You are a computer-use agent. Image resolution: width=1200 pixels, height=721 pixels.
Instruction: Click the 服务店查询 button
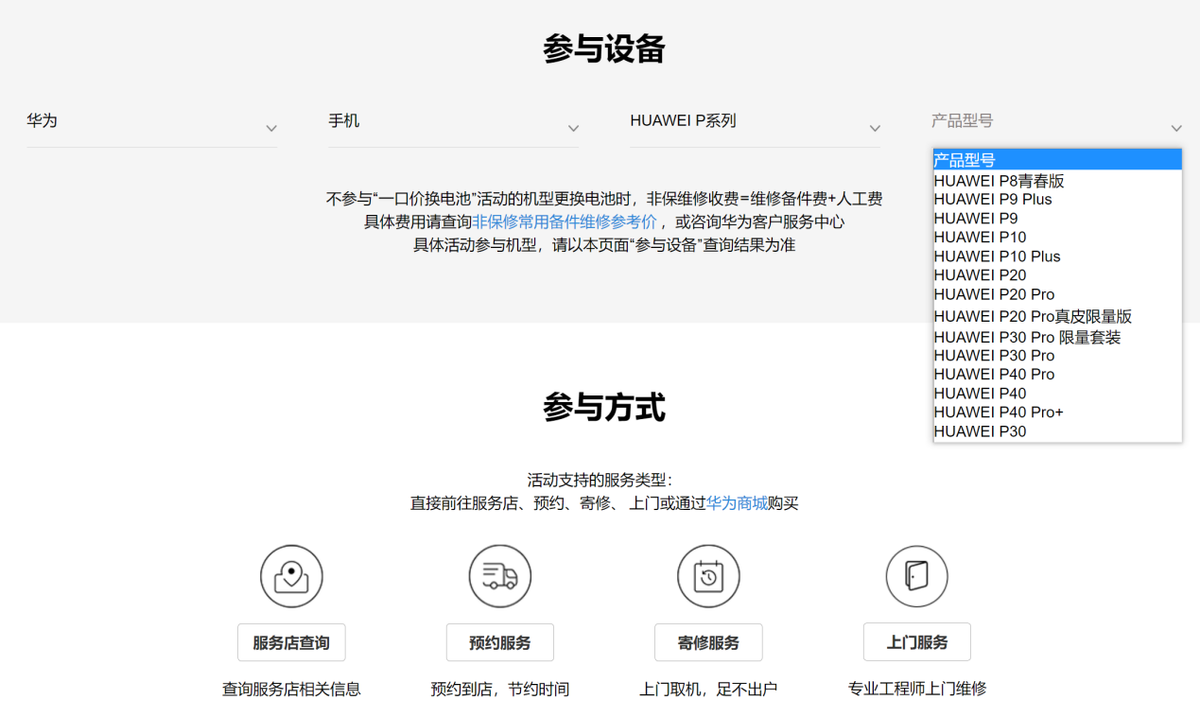[x=291, y=642]
